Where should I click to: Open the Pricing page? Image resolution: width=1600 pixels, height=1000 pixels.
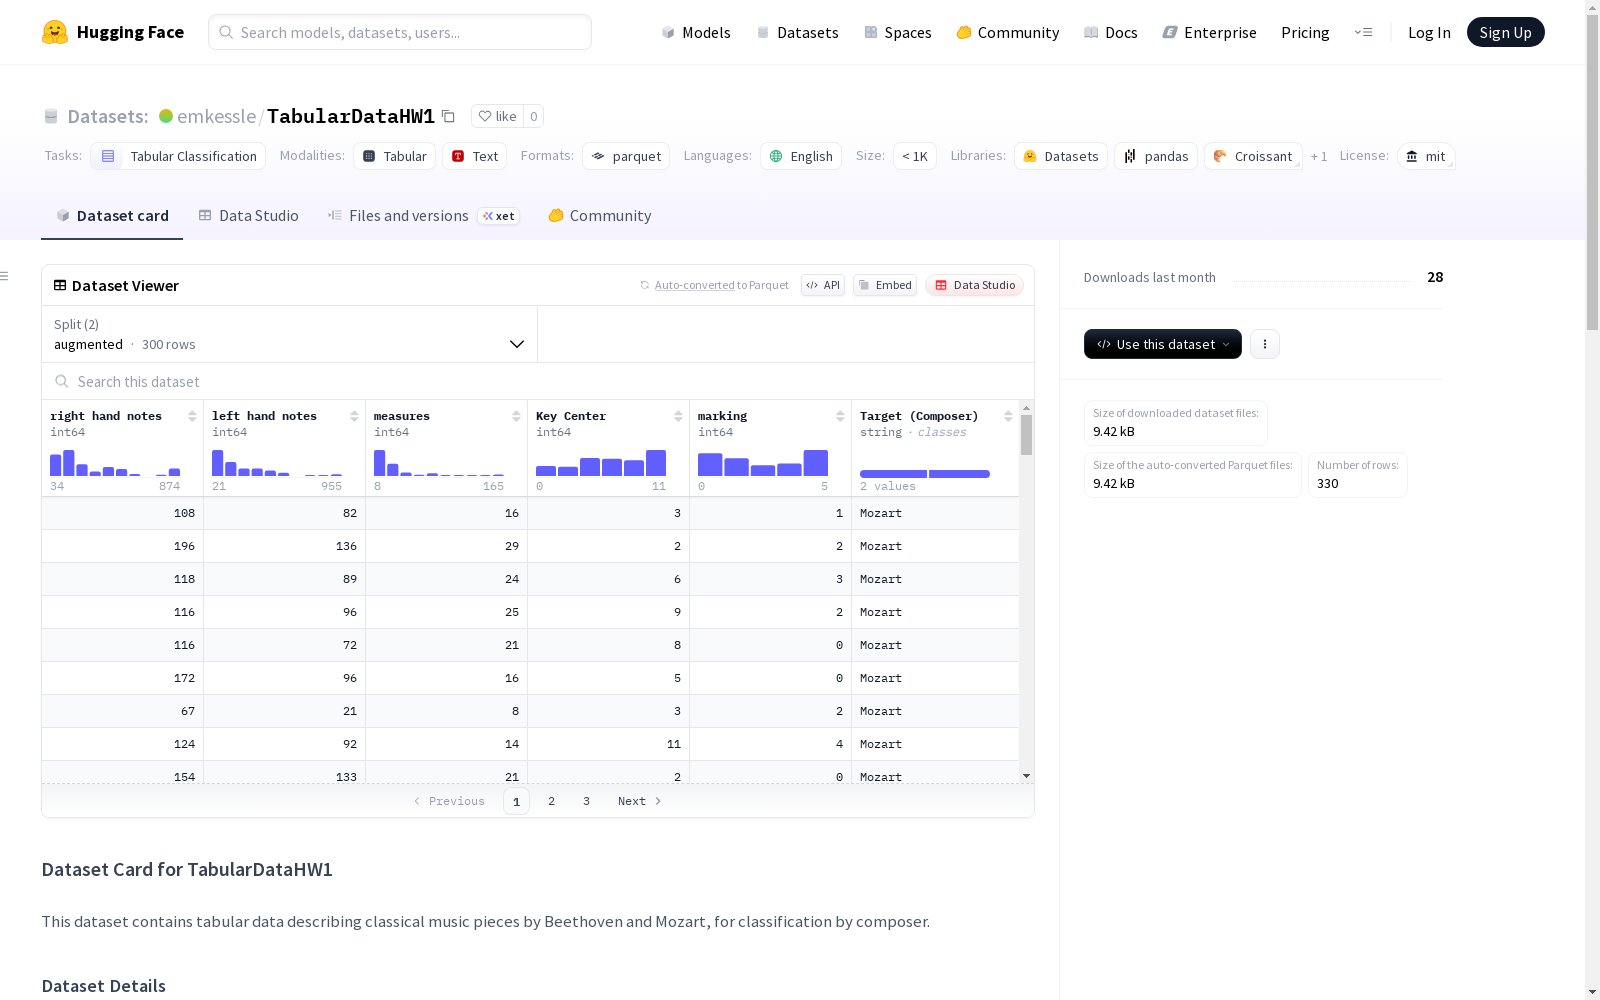(1305, 32)
